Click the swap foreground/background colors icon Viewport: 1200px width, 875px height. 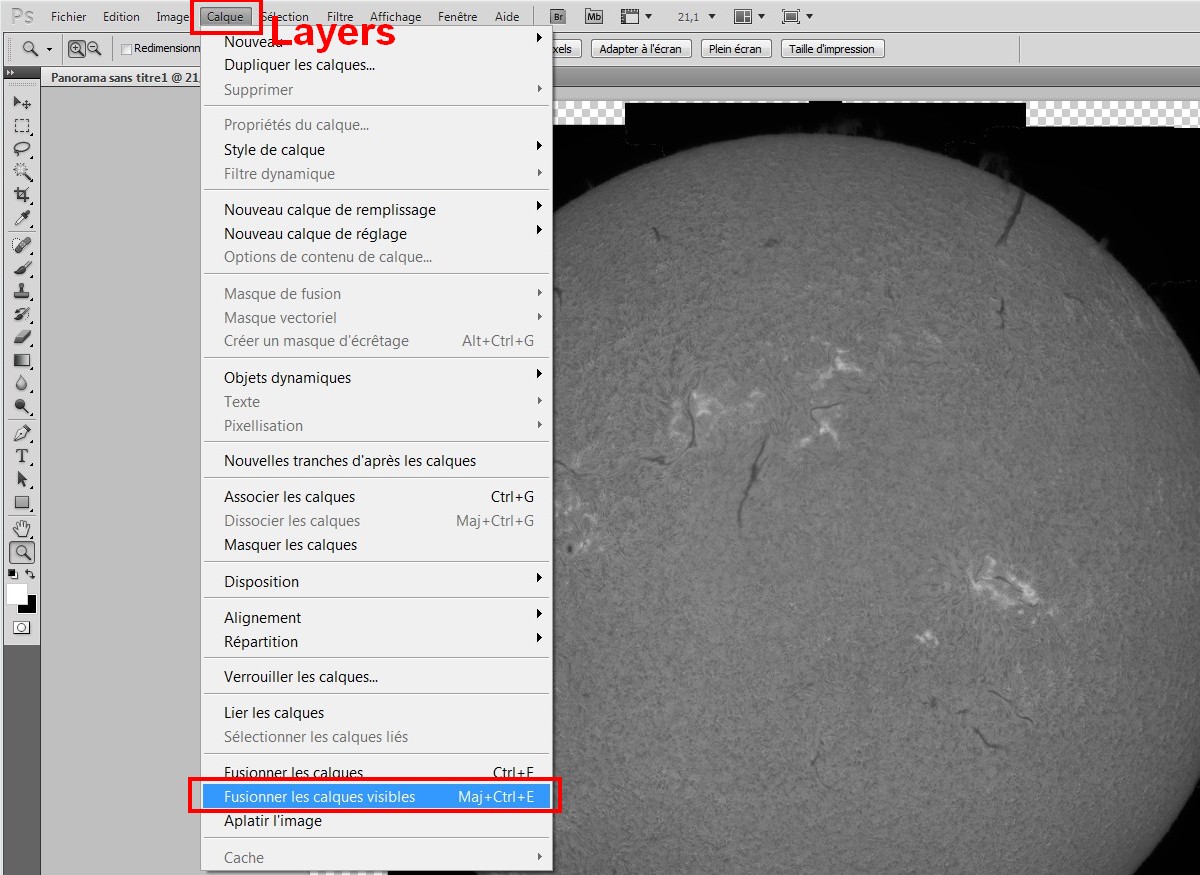[31, 574]
